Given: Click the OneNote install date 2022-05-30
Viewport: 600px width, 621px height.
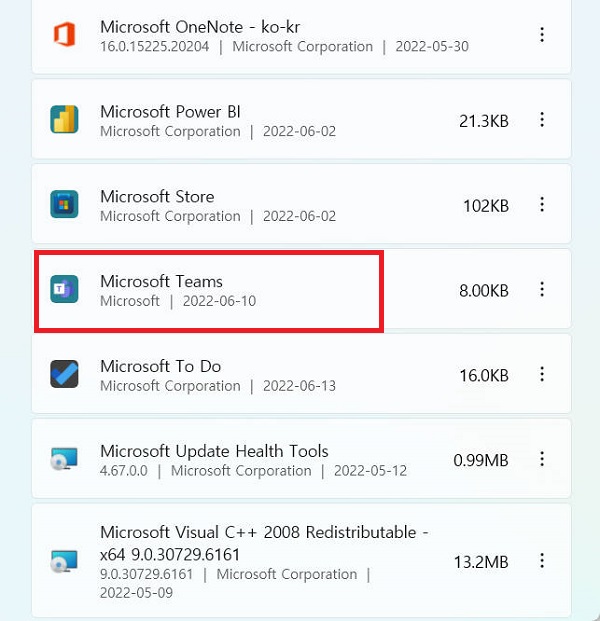Looking at the screenshot, I should coord(432,46).
